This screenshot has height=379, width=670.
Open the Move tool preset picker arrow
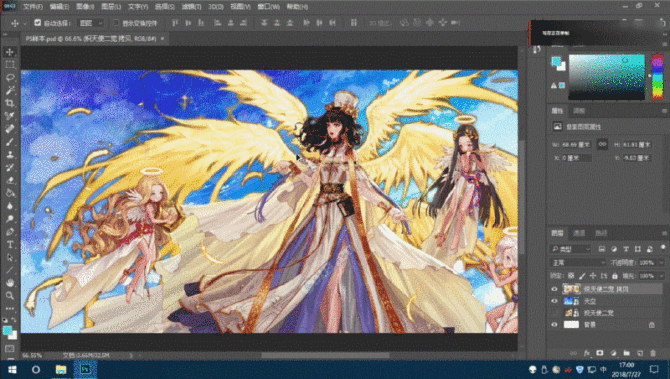pos(25,24)
